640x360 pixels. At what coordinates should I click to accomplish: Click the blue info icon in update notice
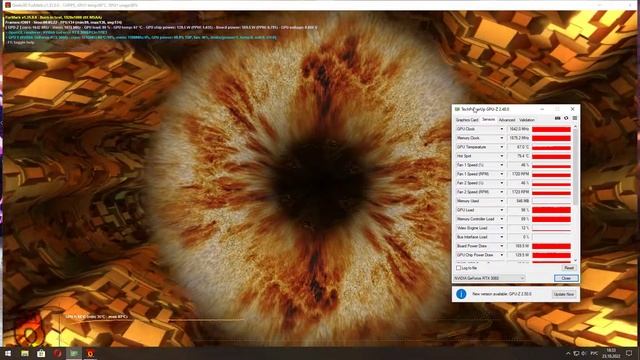point(461,294)
